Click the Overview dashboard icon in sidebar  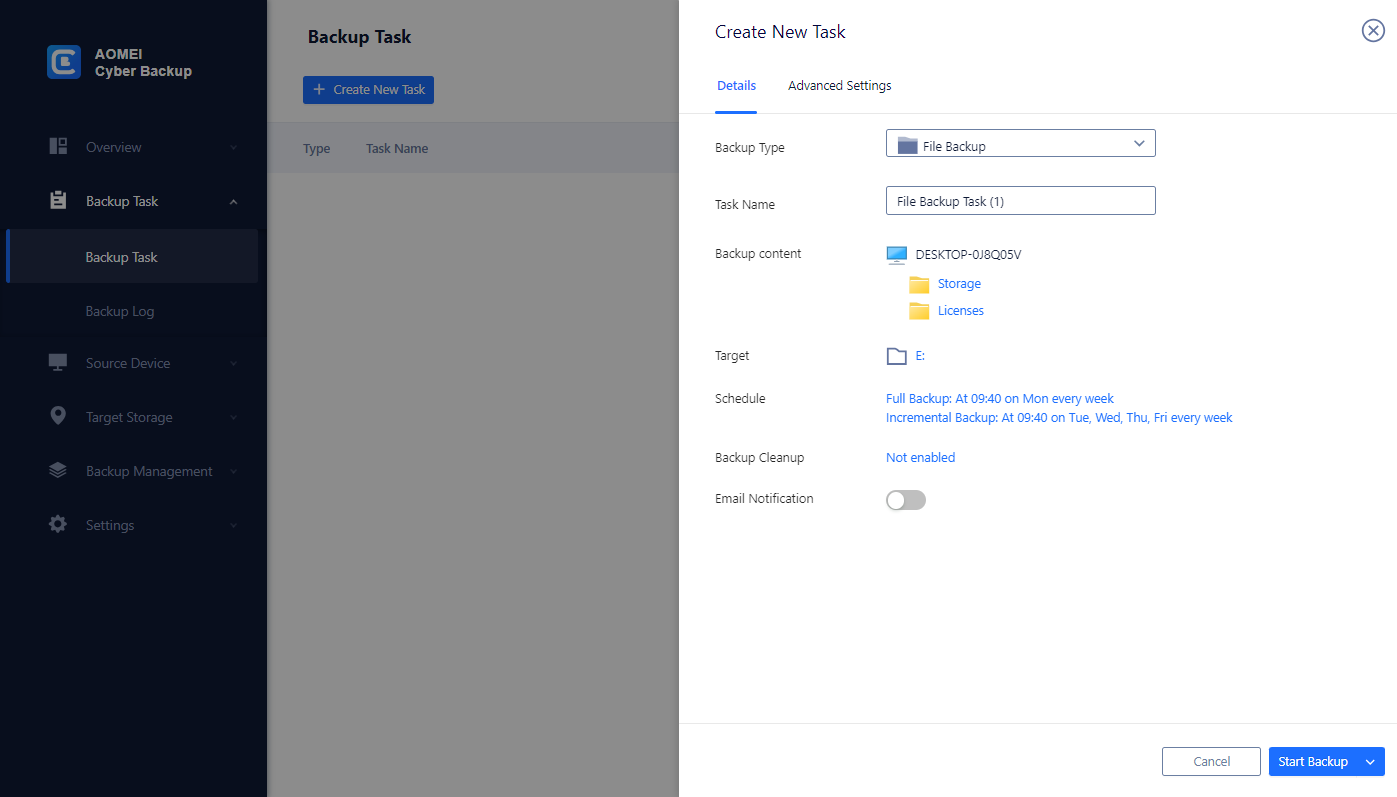coord(58,146)
